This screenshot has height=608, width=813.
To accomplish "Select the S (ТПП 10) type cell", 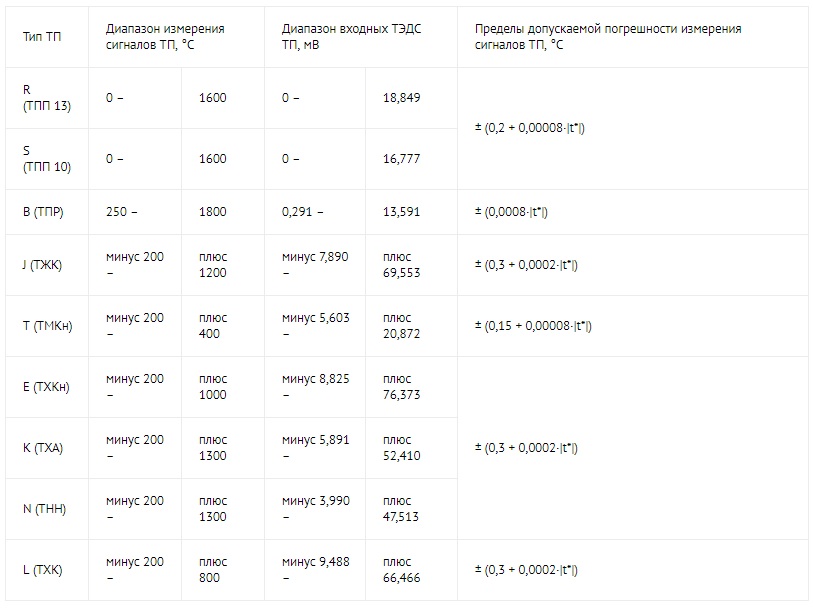I will click(x=46, y=159).
